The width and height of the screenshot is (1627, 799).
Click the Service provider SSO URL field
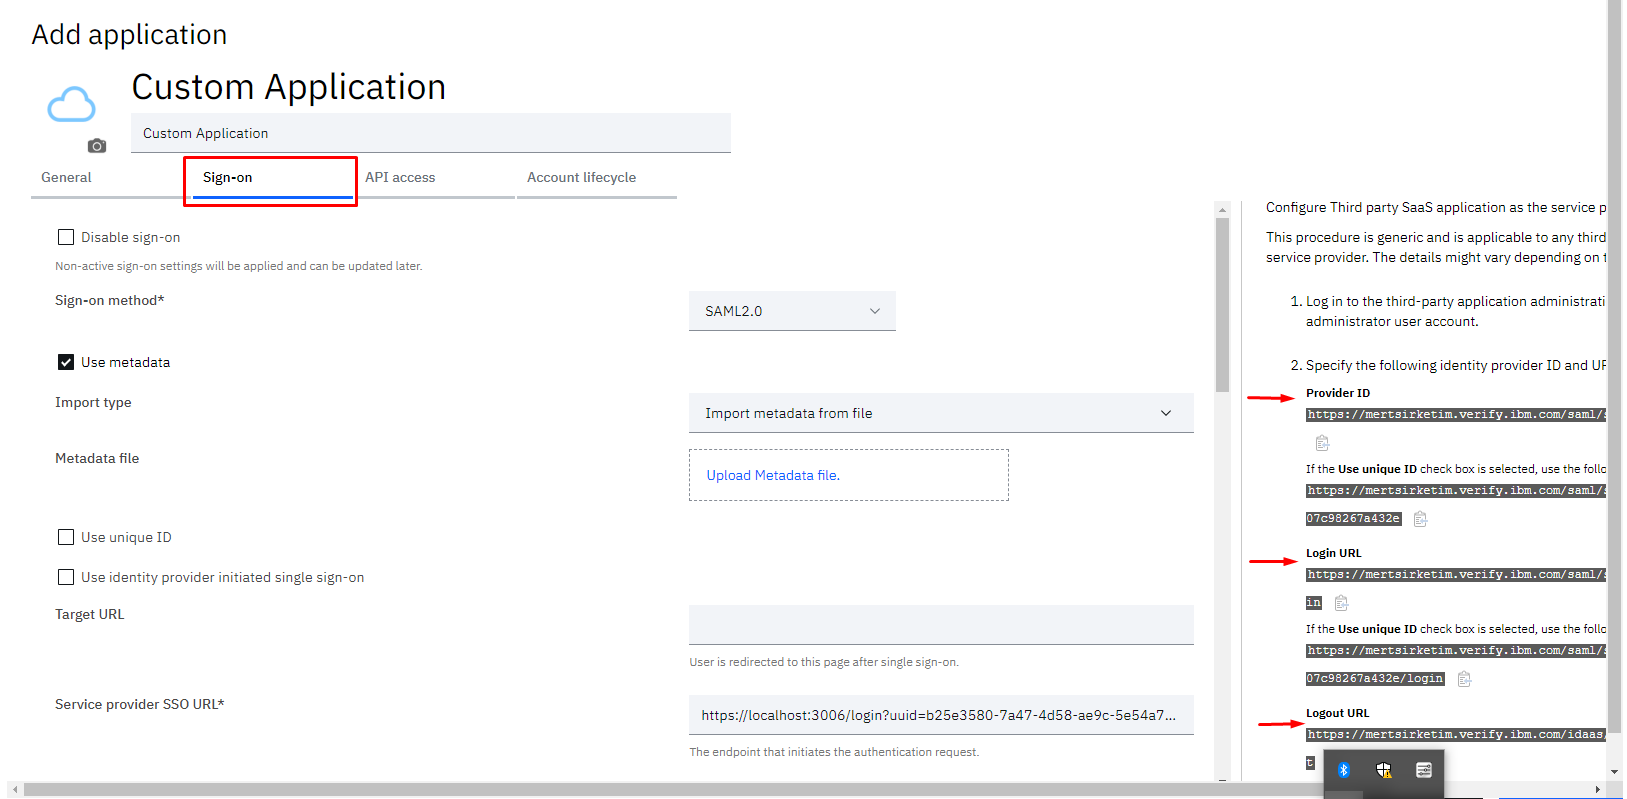point(941,715)
